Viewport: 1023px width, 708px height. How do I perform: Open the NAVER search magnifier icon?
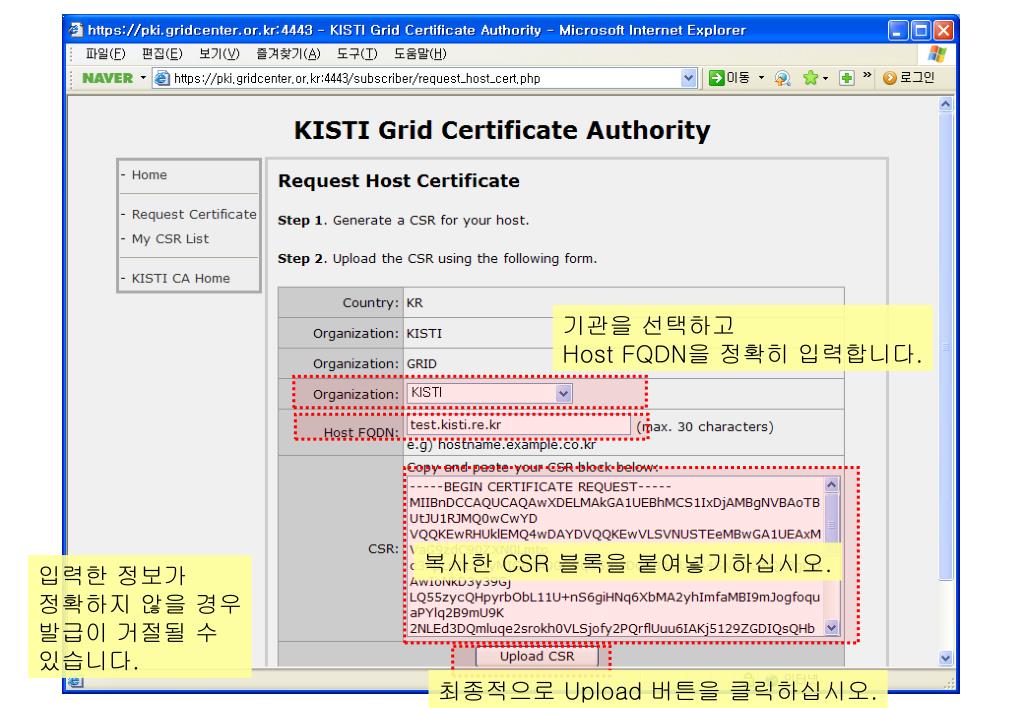(x=782, y=78)
